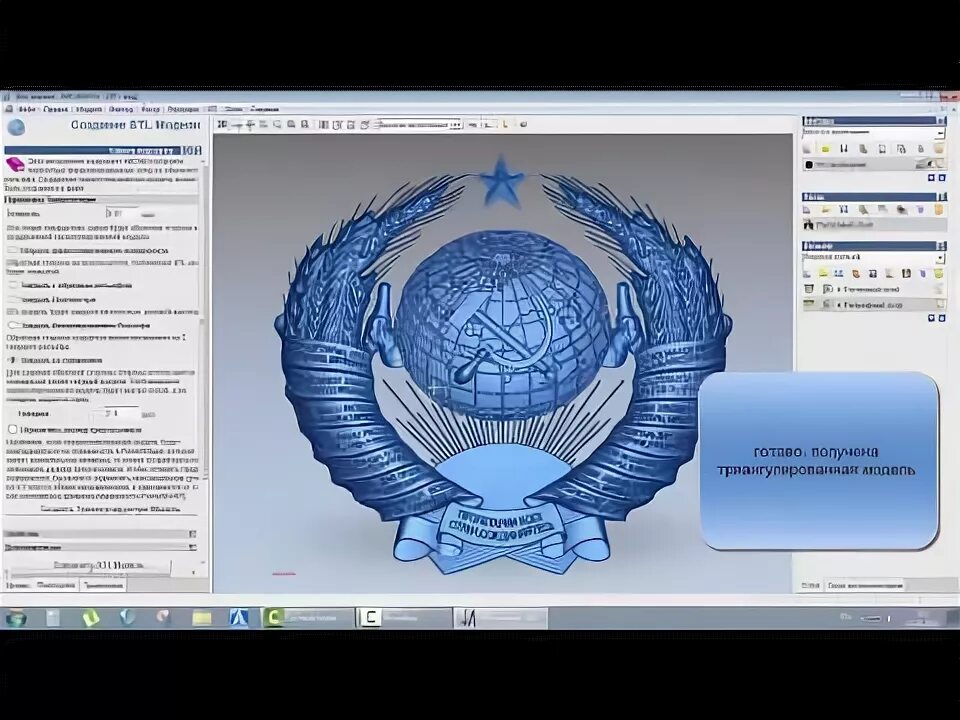
Task: Toggle visibility of upper relief layer row
Action: (808, 289)
